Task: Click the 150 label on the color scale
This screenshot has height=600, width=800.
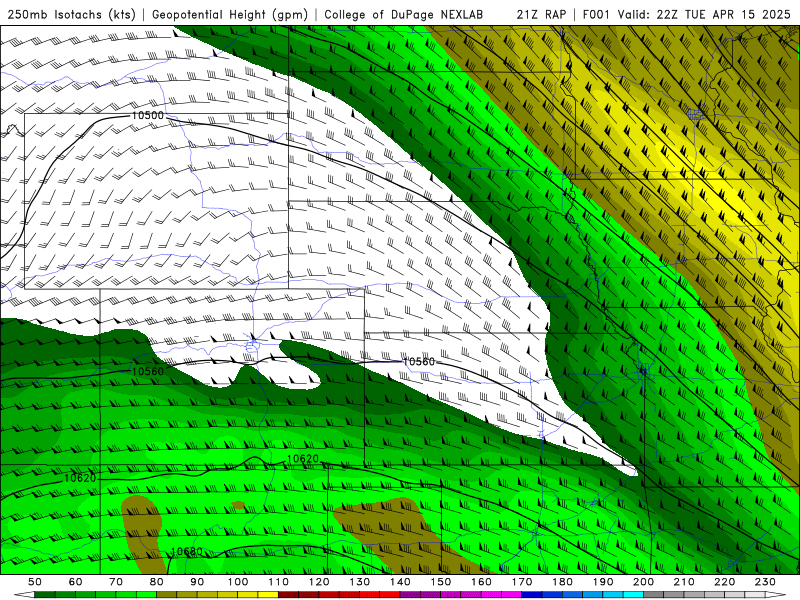Action: tap(441, 582)
